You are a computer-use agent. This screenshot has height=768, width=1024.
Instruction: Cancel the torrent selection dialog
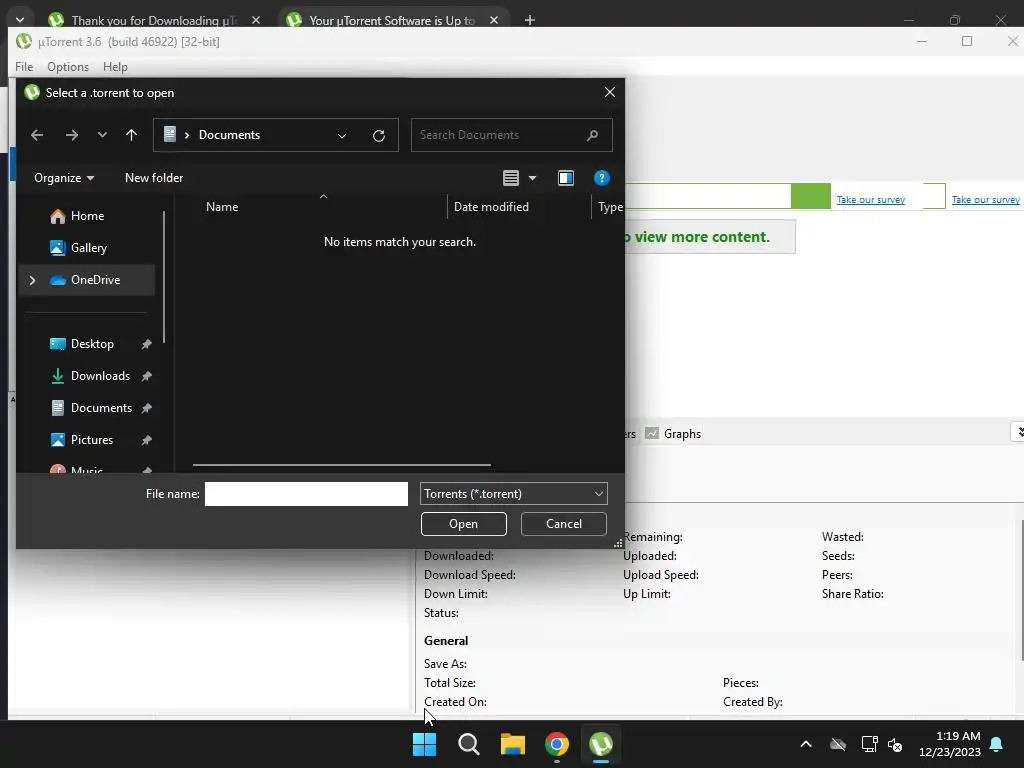(564, 524)
